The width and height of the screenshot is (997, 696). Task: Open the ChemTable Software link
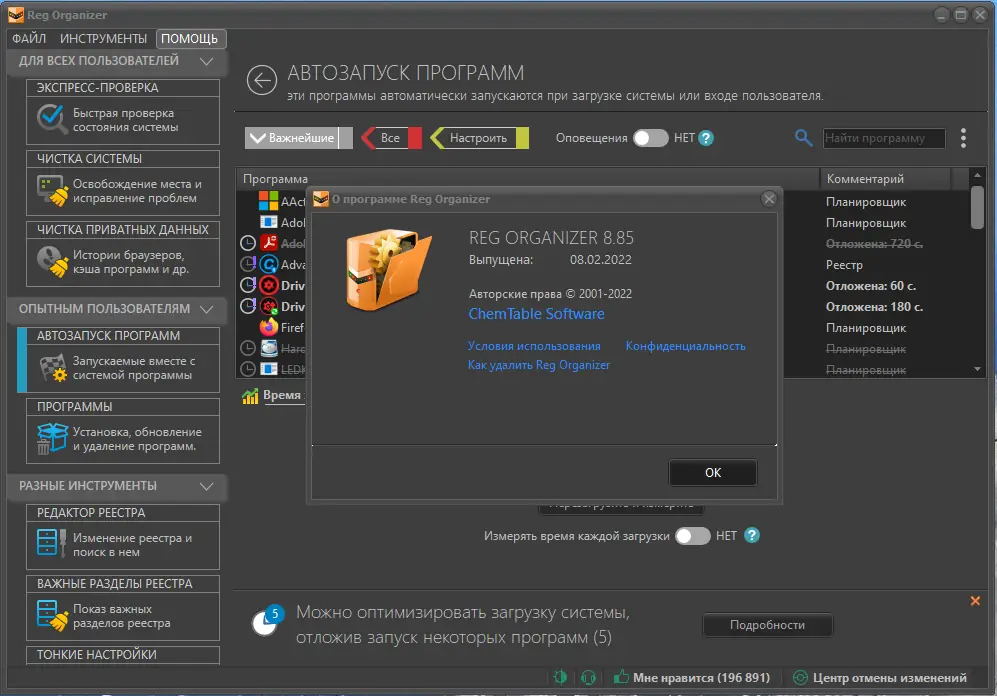click(x=536, y=314)
